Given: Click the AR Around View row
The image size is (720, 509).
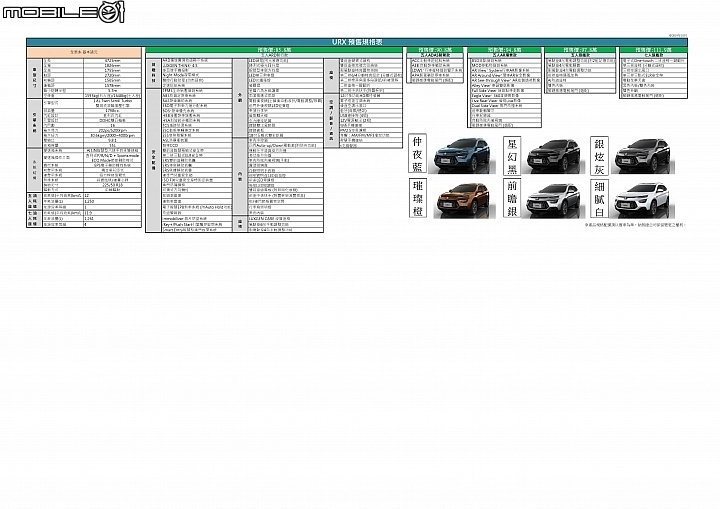Looking at the screenshot, I should [505, 75].
